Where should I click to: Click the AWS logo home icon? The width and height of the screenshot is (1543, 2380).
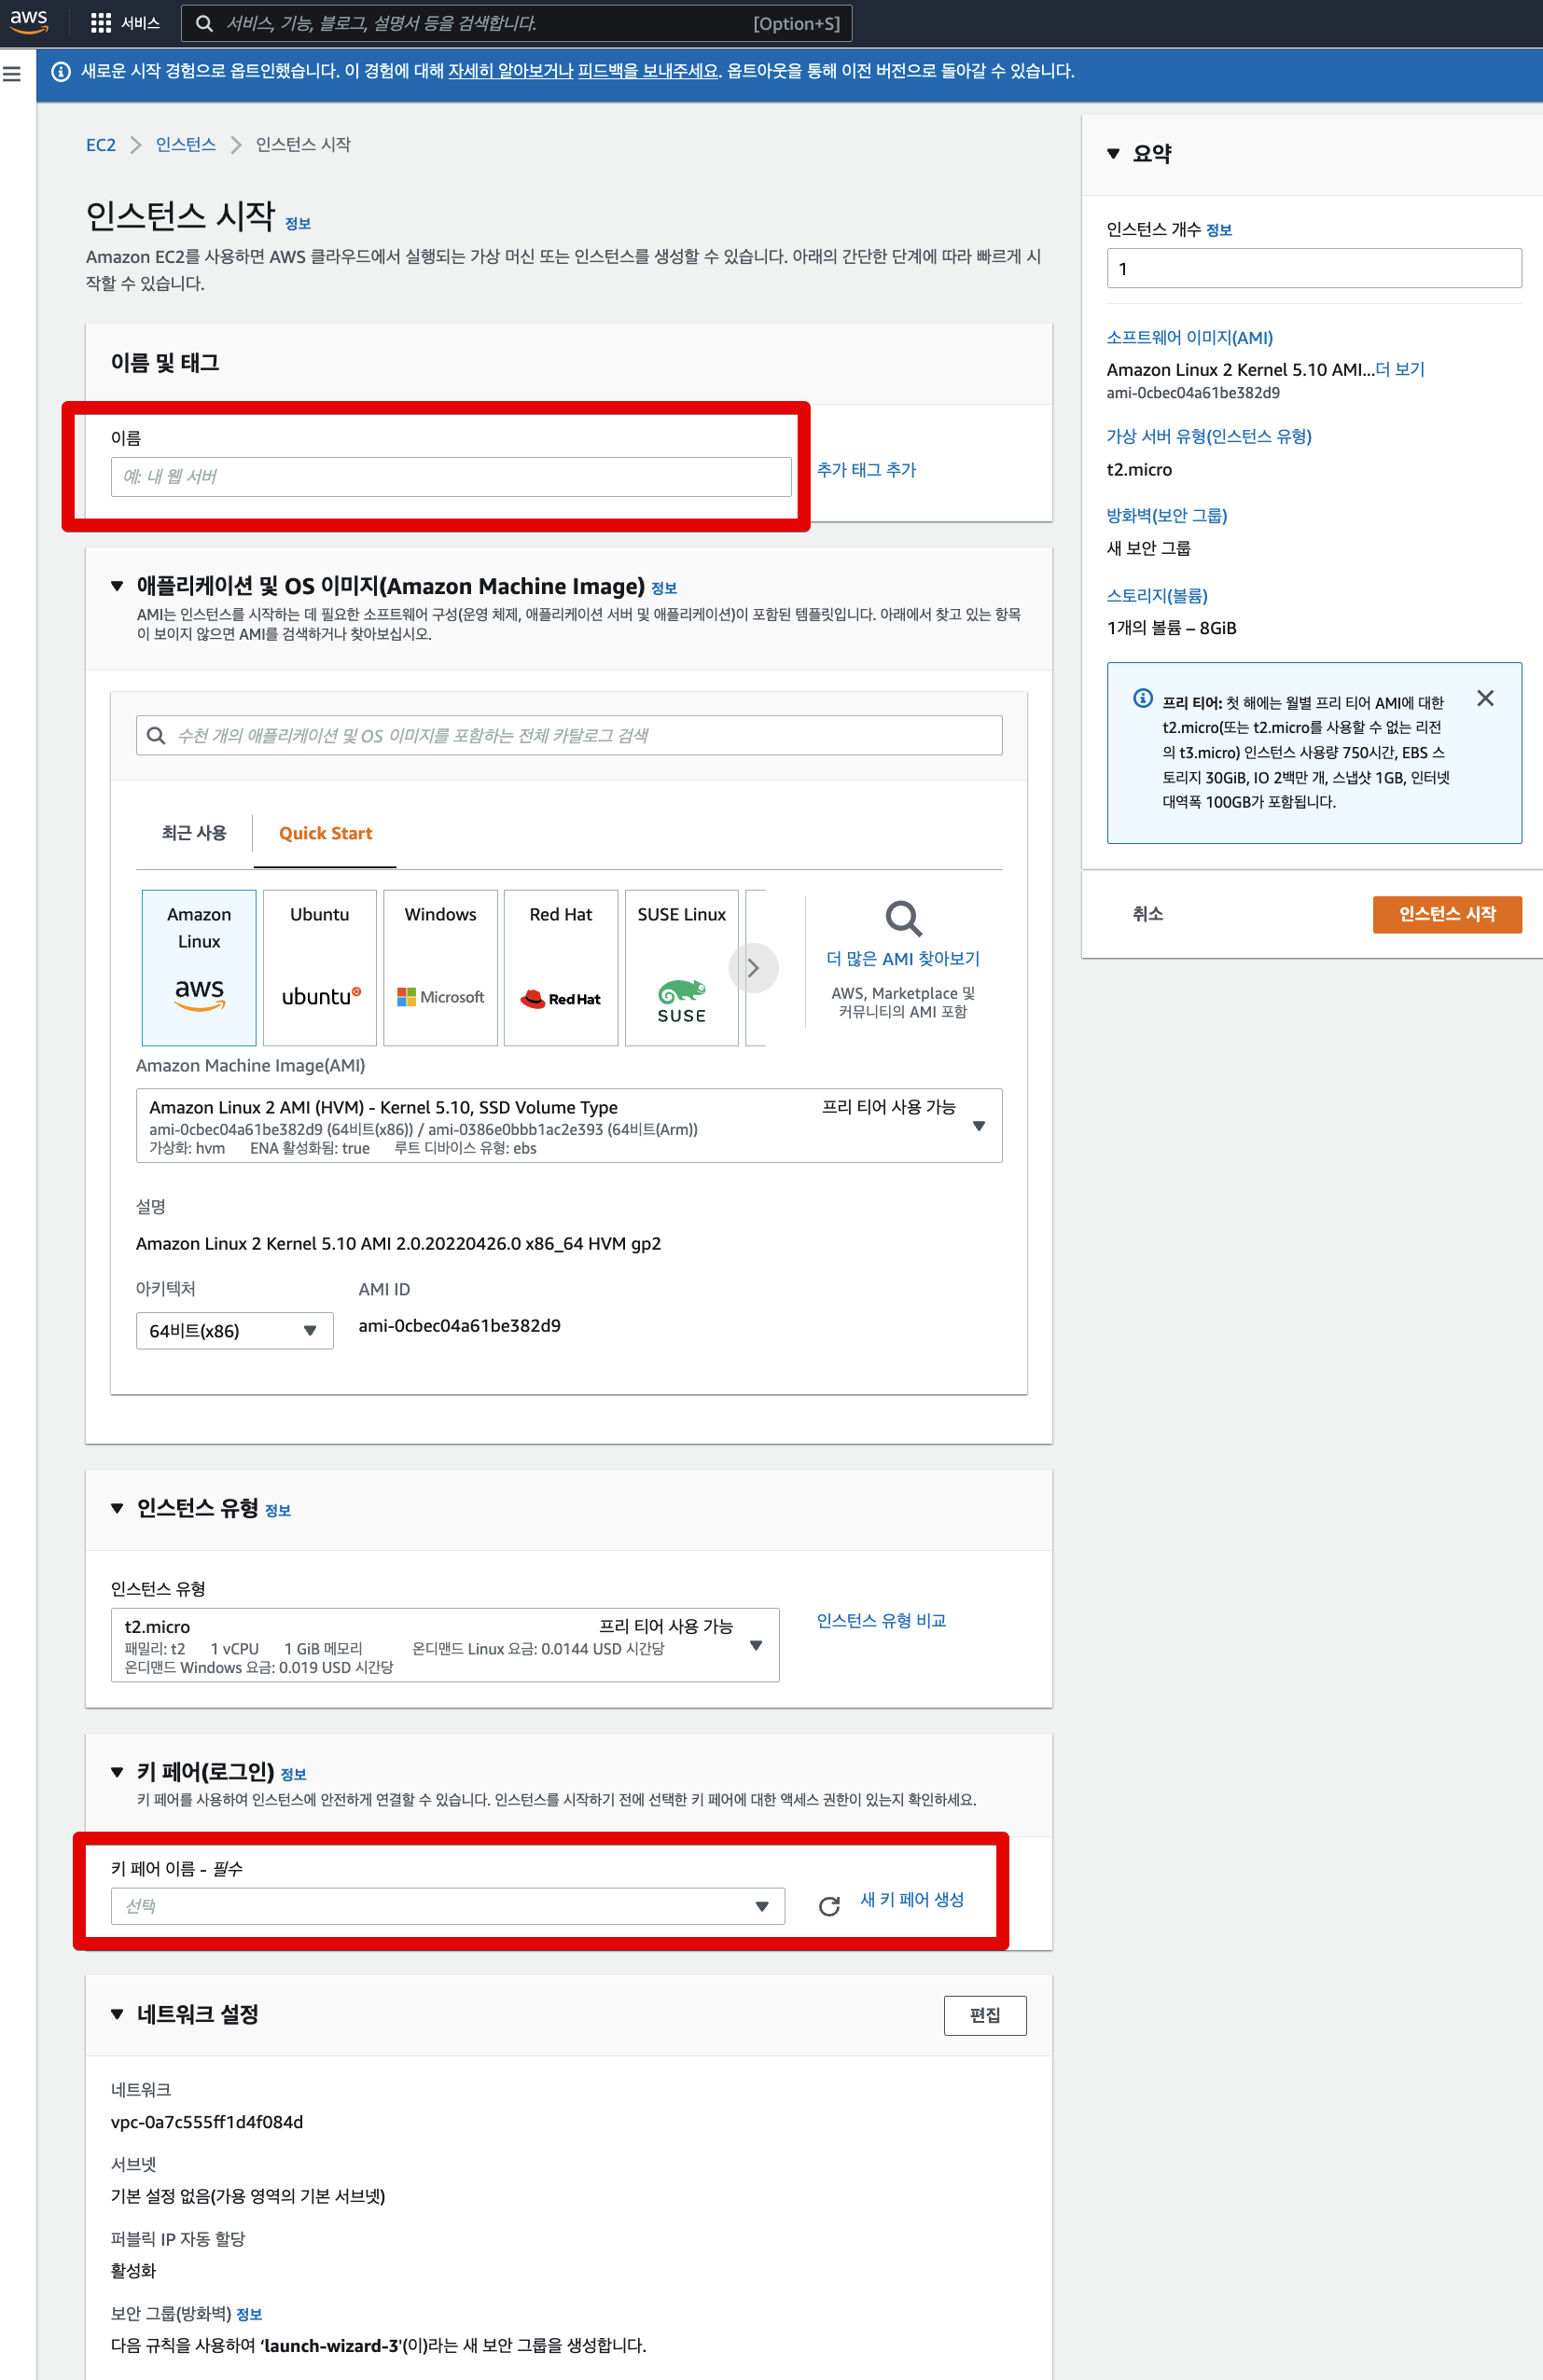coord(29,22)
